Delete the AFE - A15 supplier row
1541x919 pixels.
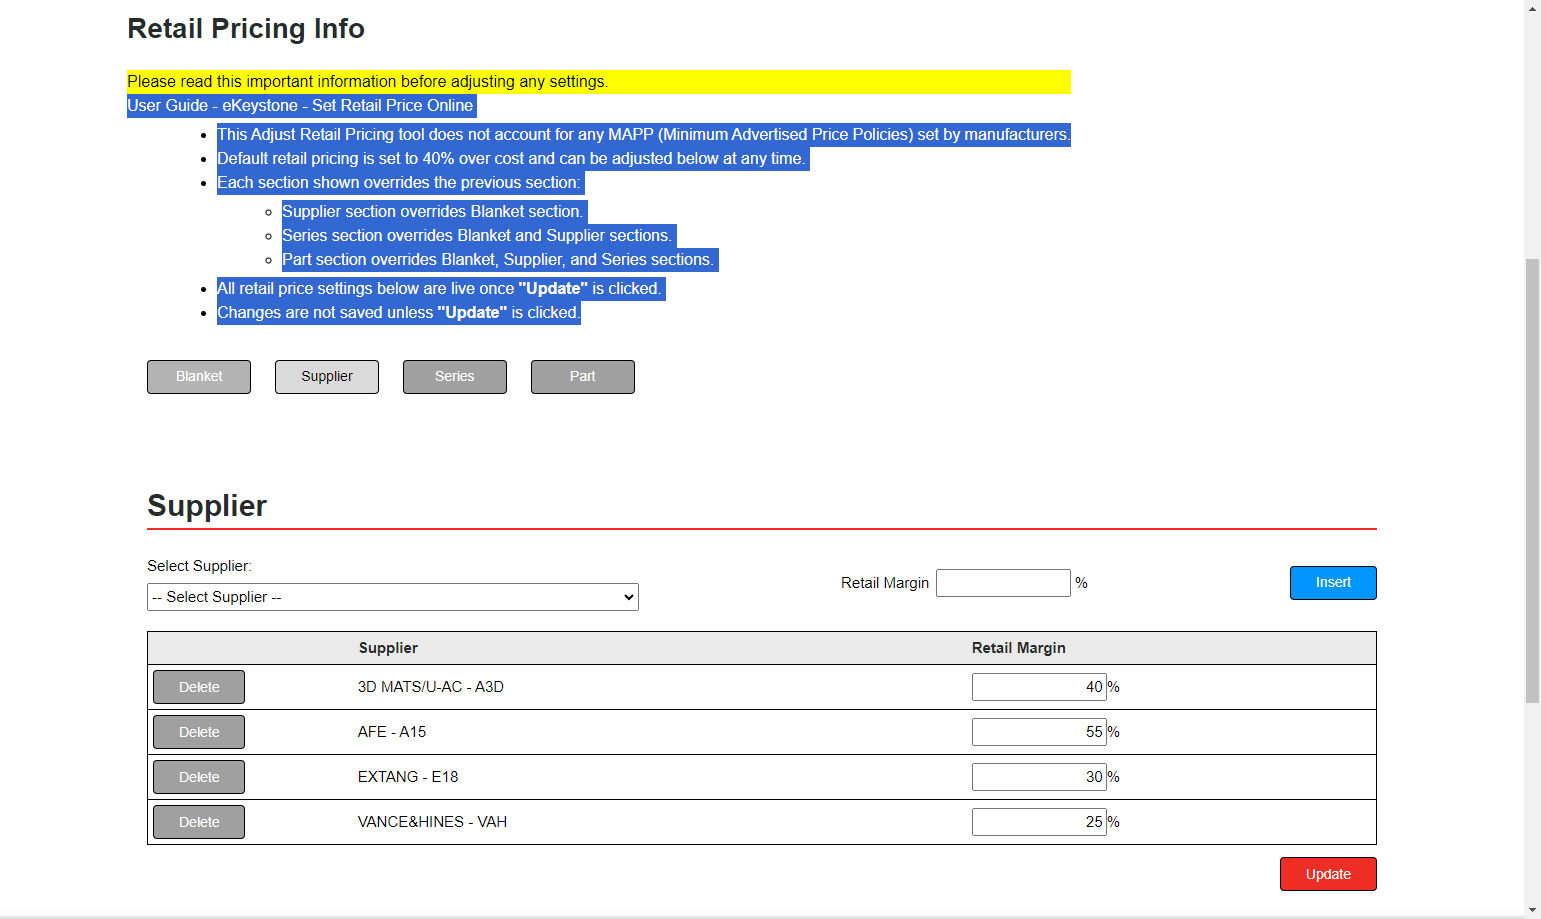coord(199,732)
